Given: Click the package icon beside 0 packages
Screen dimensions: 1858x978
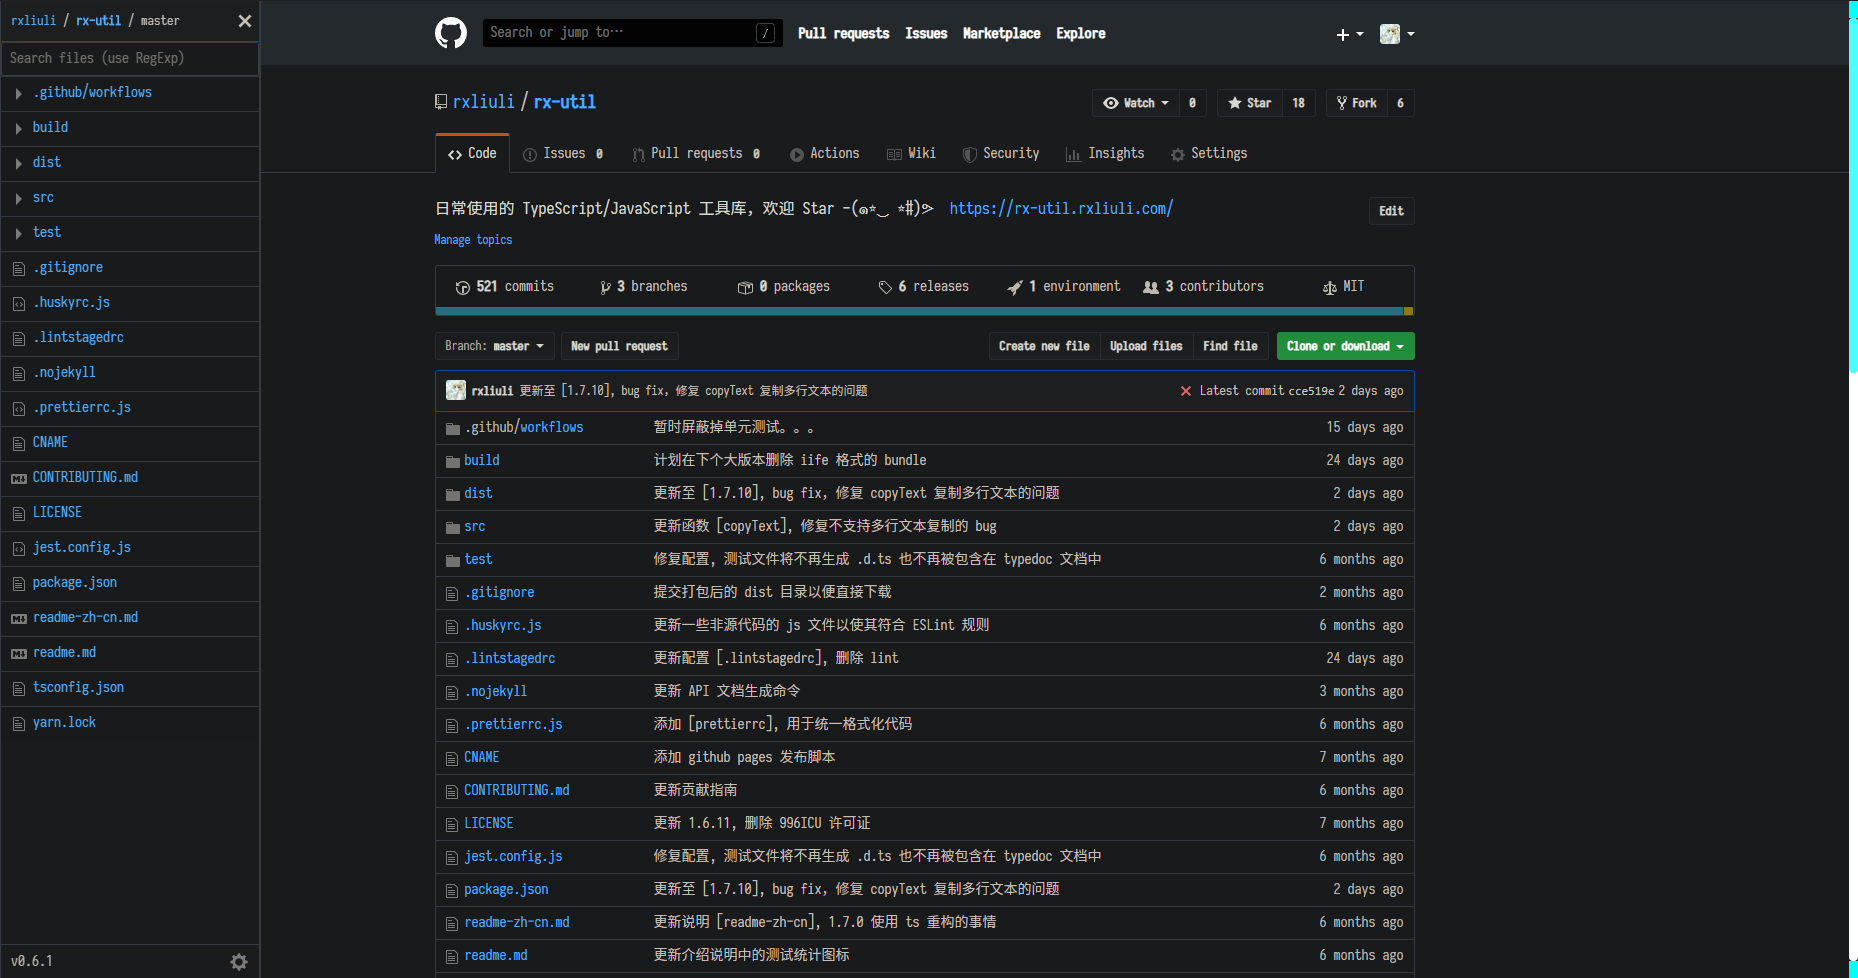Looking at the screenshot, I should 745,287.
